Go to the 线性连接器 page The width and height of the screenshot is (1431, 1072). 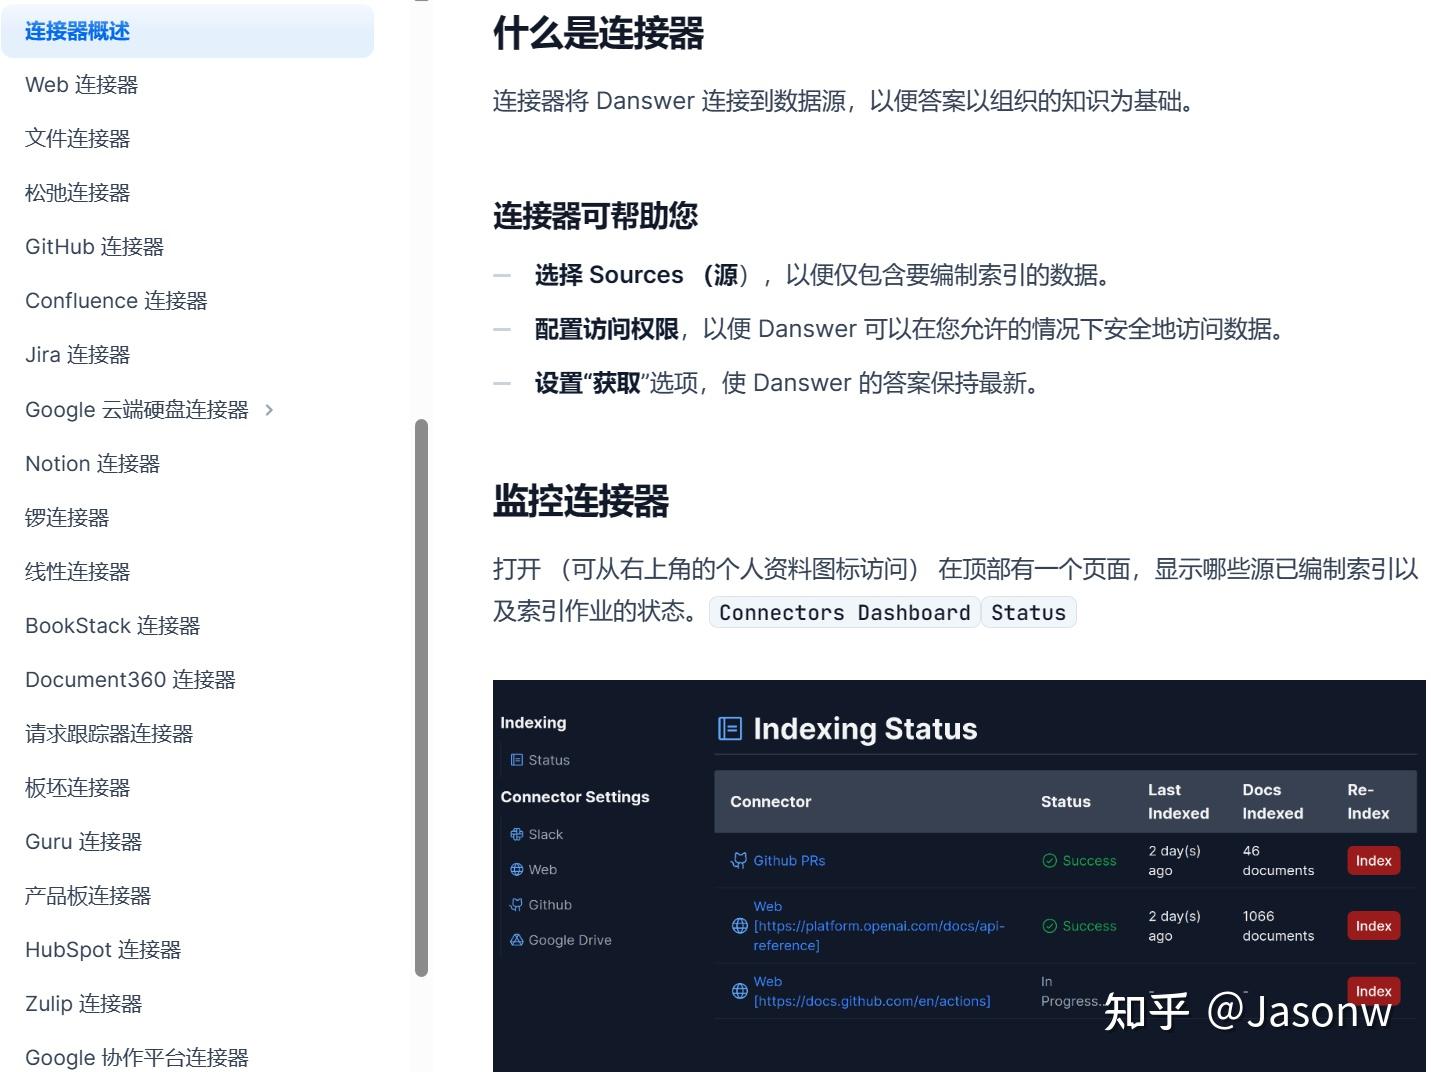click(x=77, y=572)
